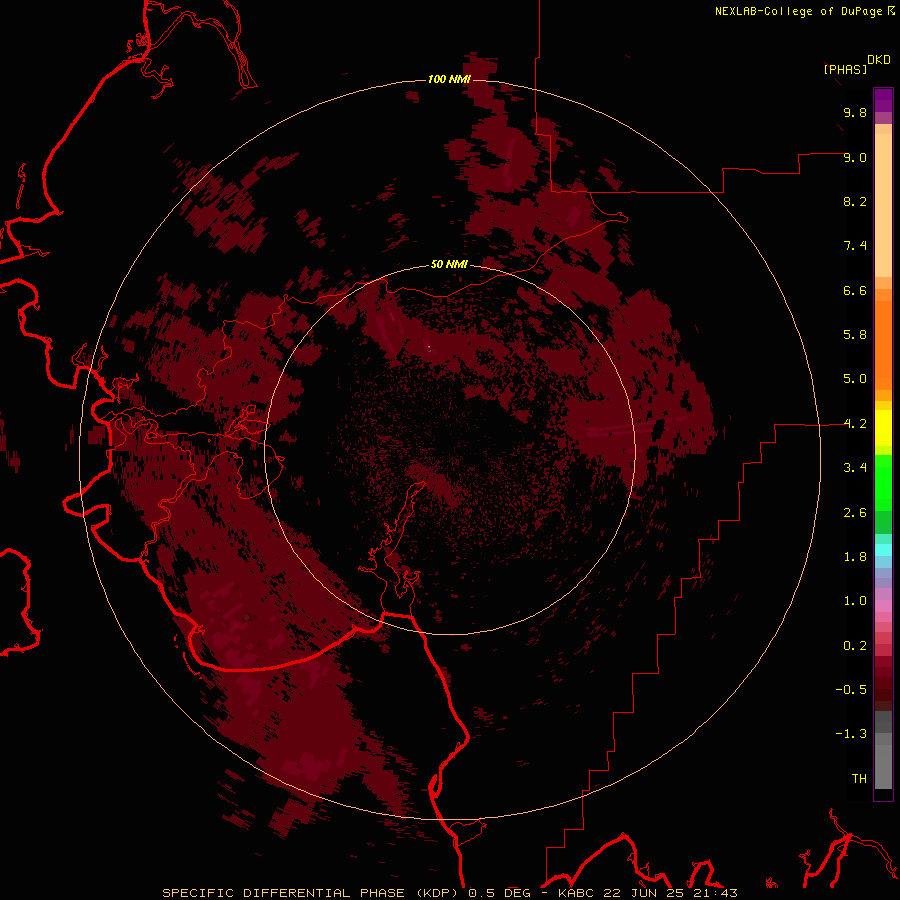
Task: Click the gray TH color scale segment
Action: pyautogui.click(x=883, y=766)
